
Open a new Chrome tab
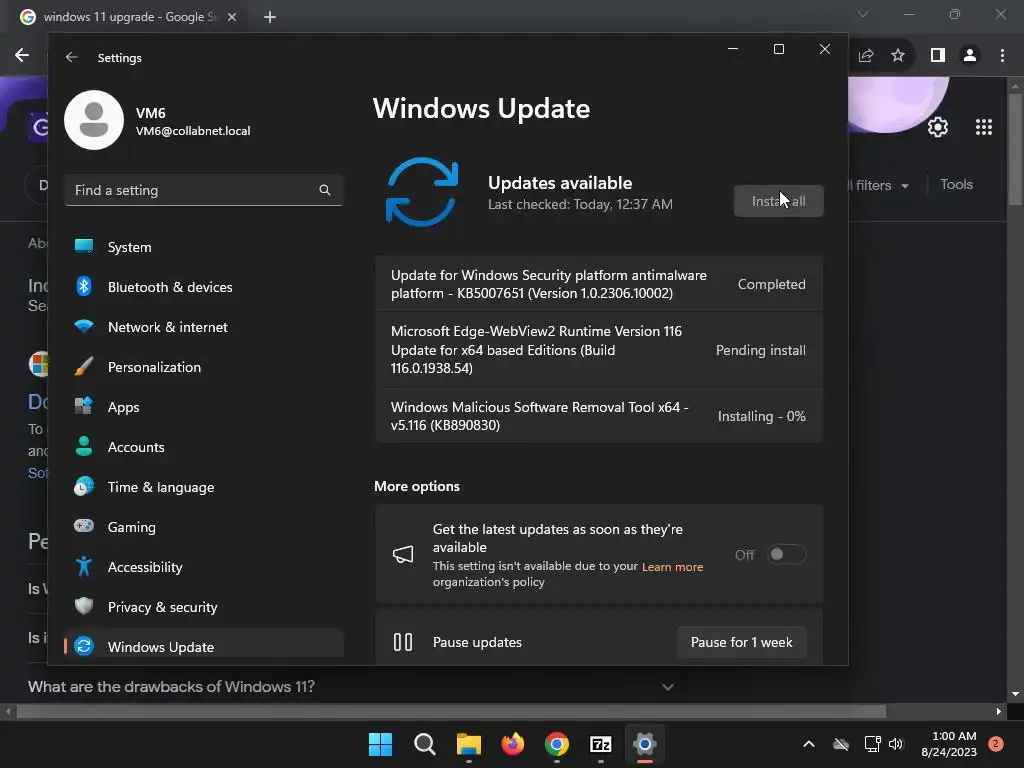pos(270,17)
